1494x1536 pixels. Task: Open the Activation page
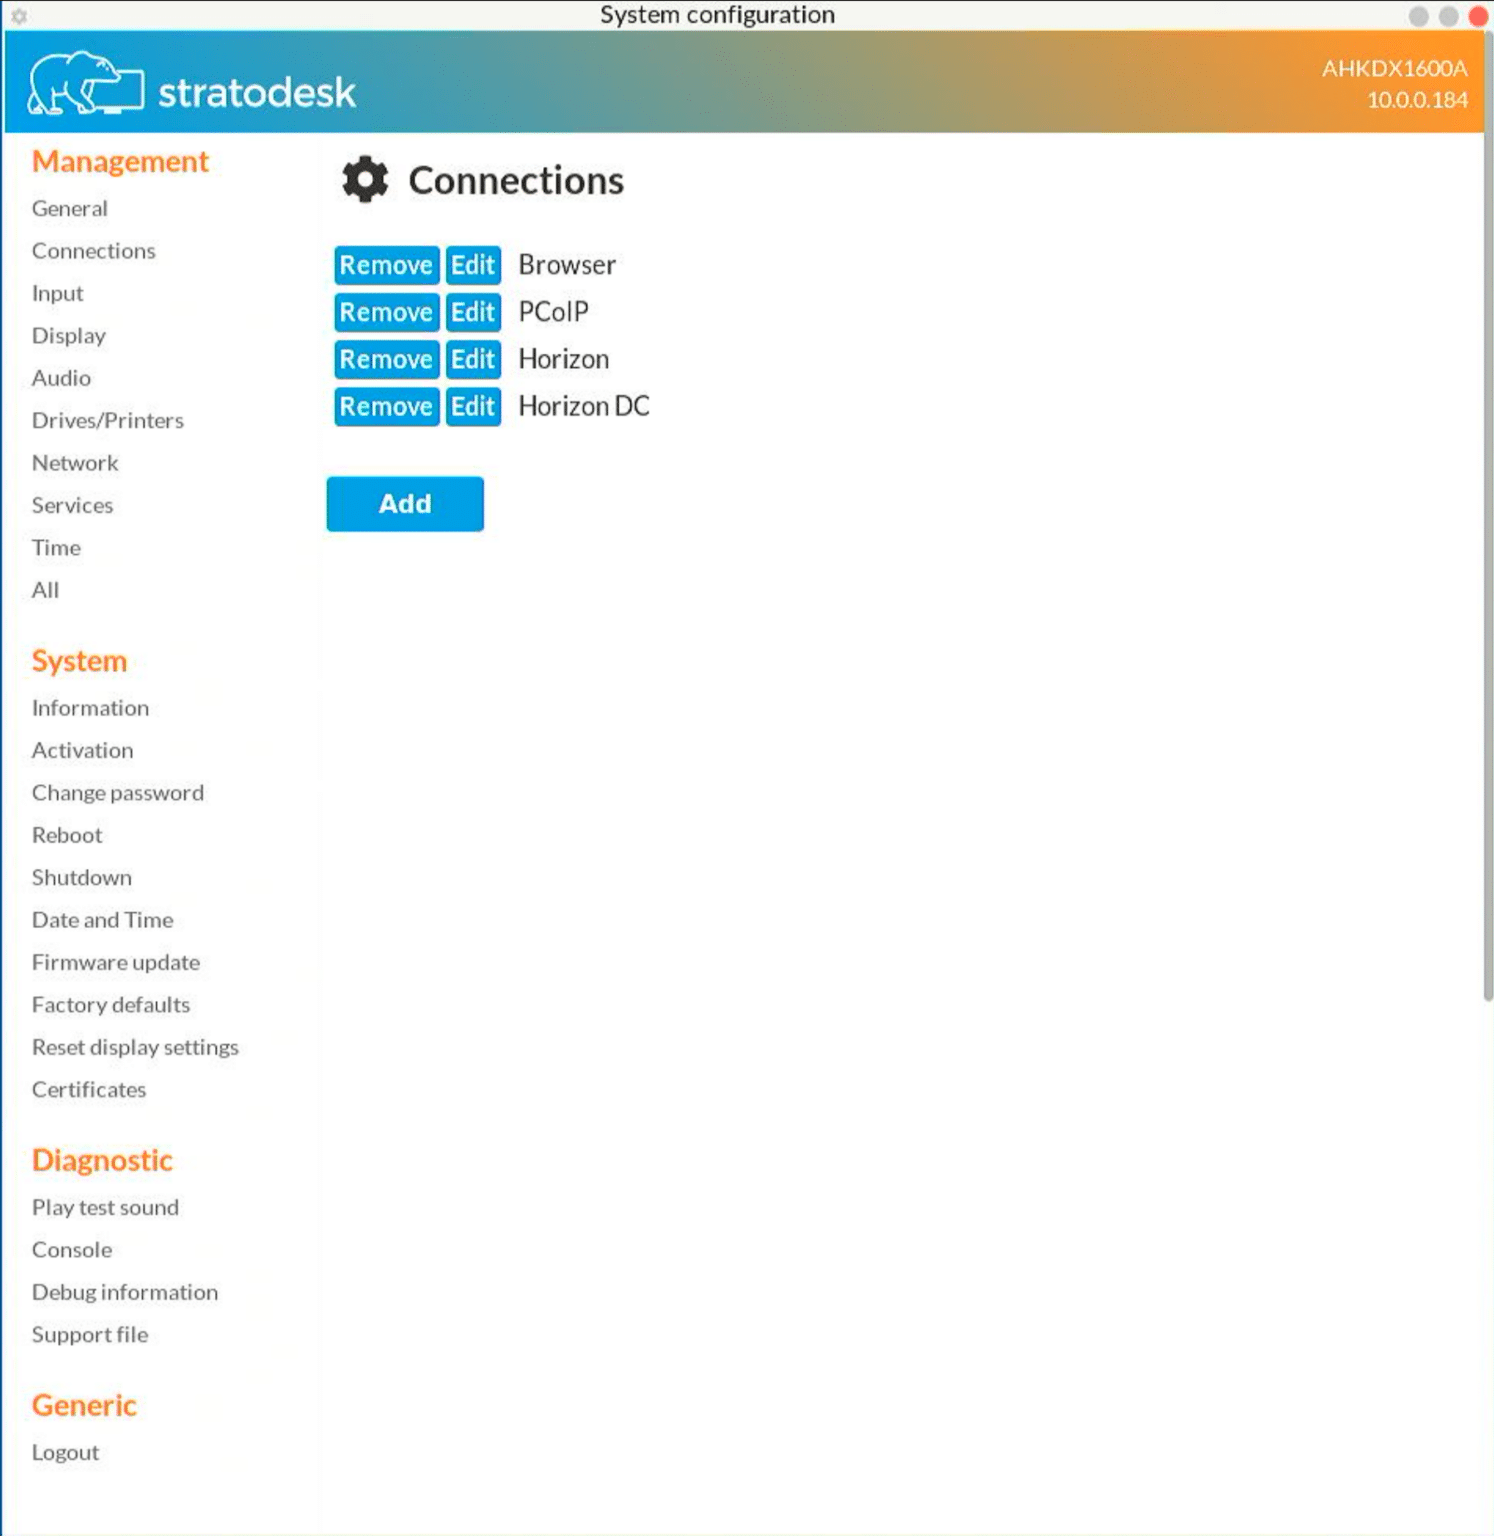tap(83, 750)
